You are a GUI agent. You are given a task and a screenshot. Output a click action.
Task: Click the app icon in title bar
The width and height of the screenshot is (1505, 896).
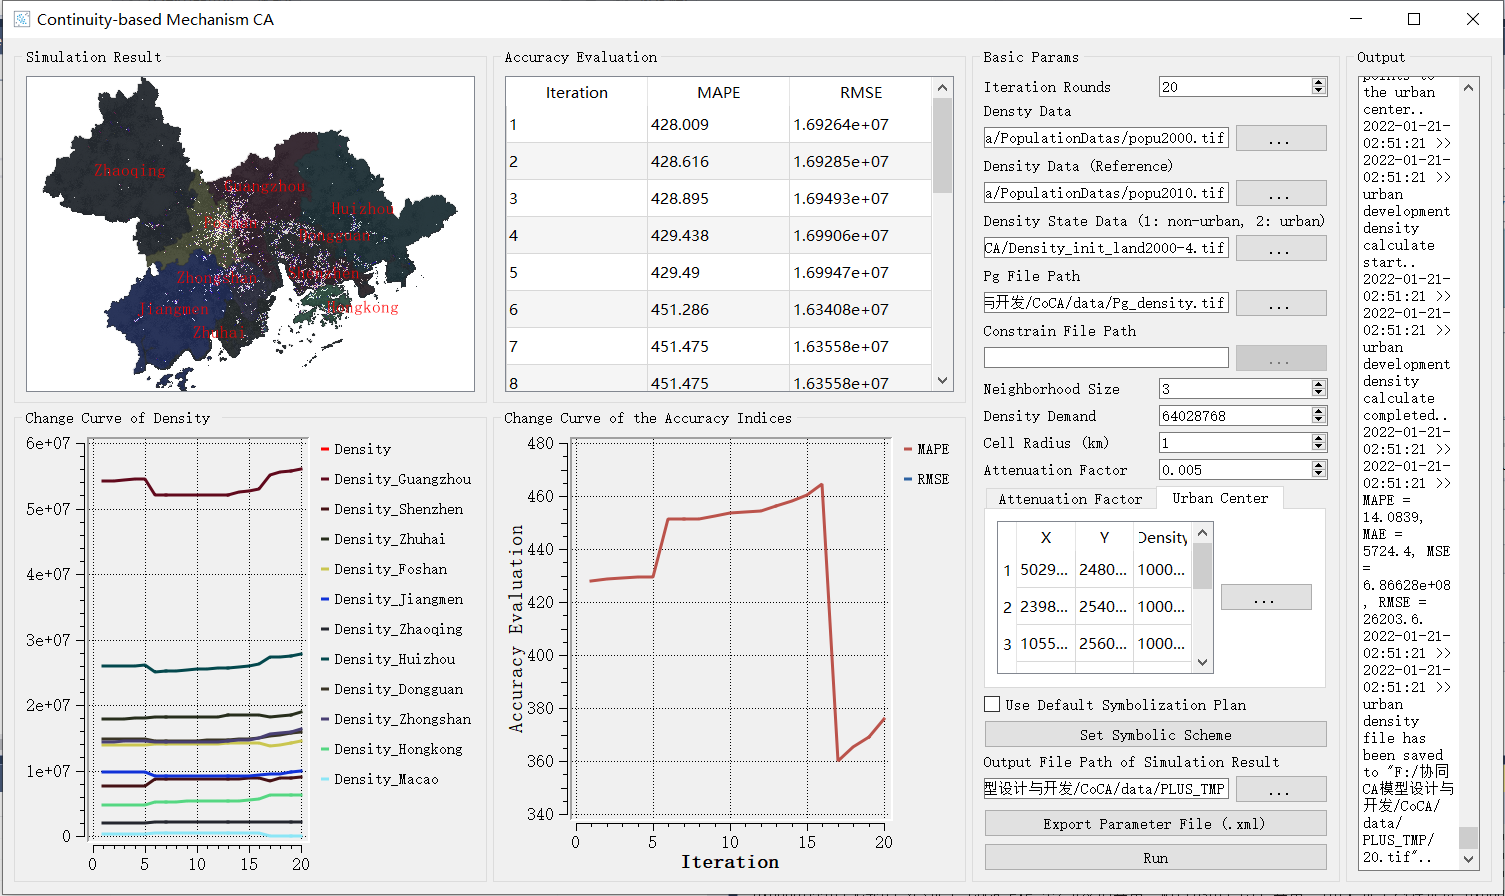point(21,19)
